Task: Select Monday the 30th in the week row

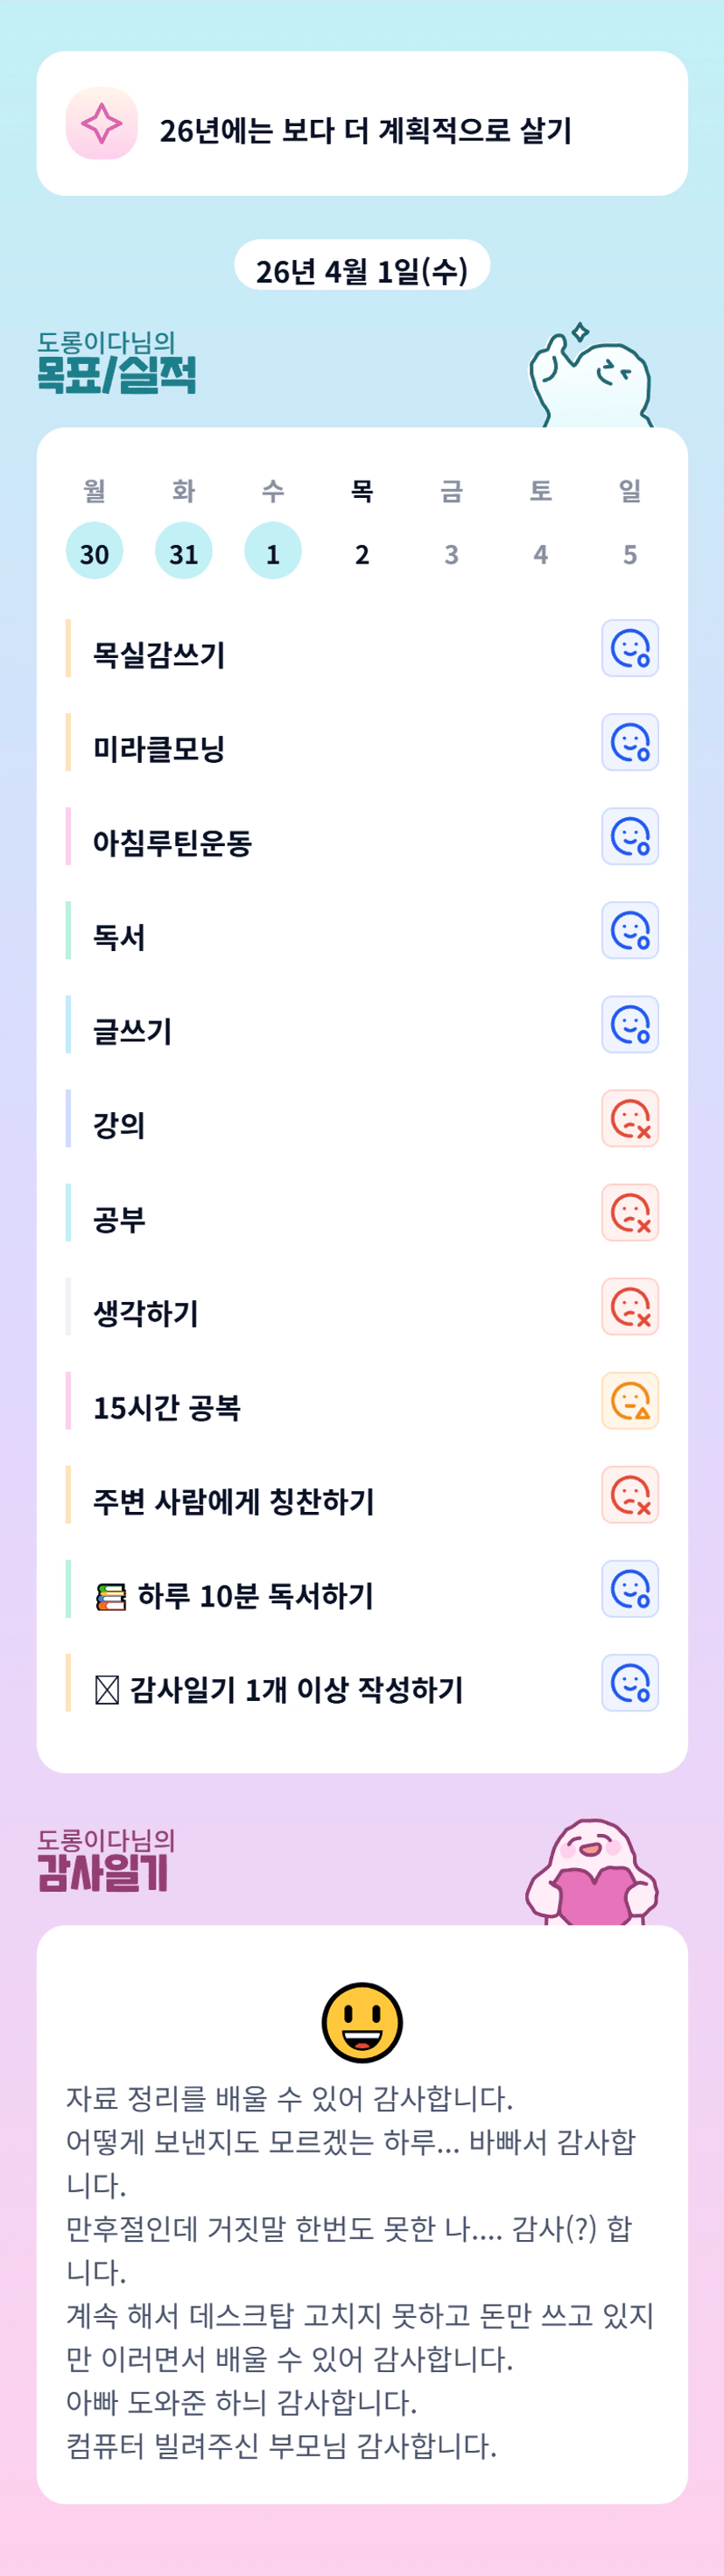Action: (94, 552)
